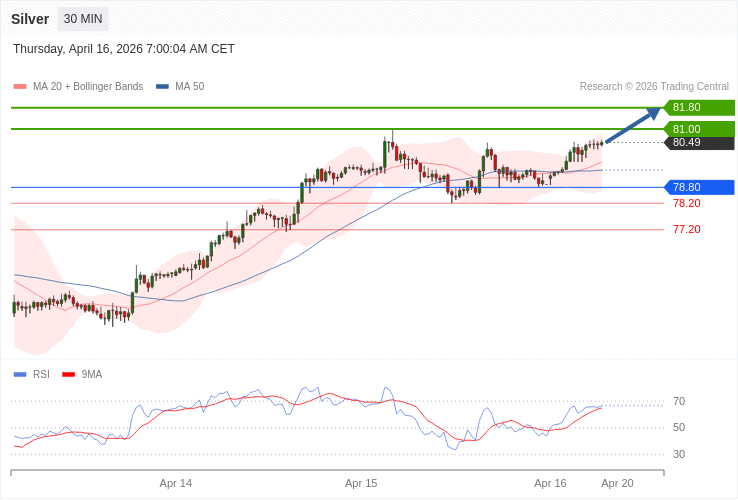Click the MA 20 + Bollinger Bands legend swatch
This screenshot has height=500, width=738.
[x=20, y=87]
